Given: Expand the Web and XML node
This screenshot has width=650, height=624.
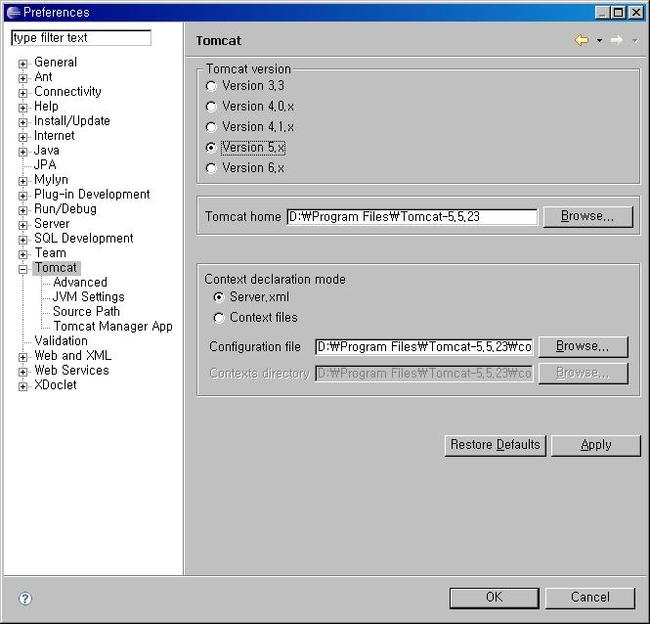Looking at the screenshot, I should tap(23, 357).
